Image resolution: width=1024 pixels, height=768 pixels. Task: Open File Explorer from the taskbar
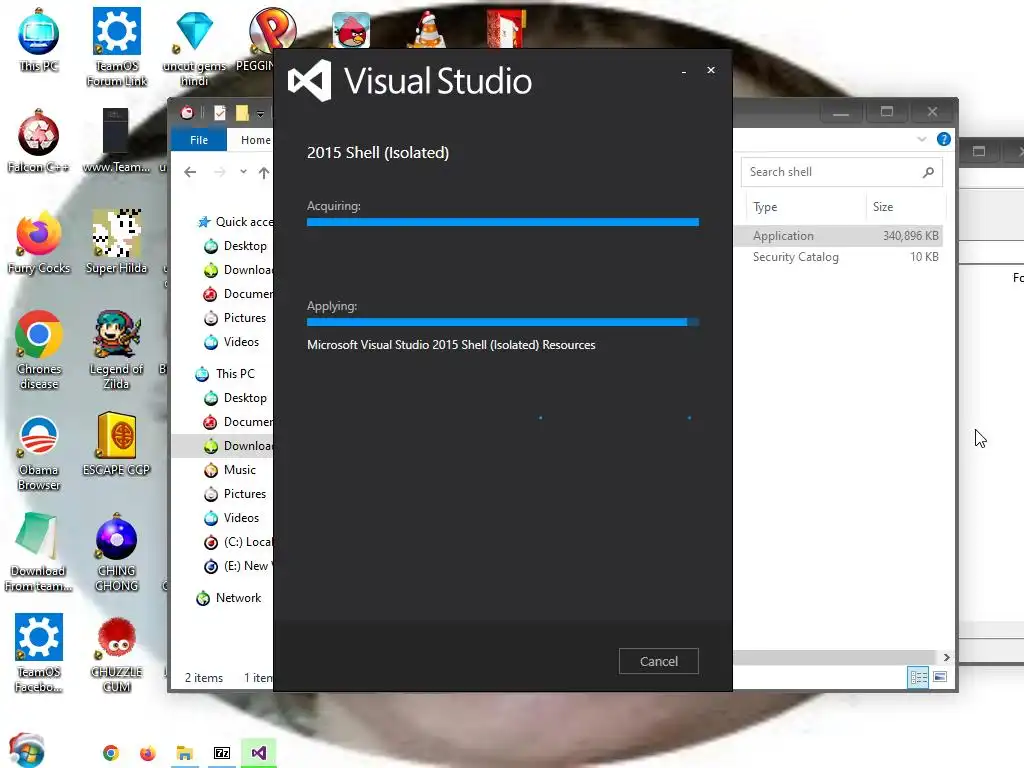click(x=184, y=753)
